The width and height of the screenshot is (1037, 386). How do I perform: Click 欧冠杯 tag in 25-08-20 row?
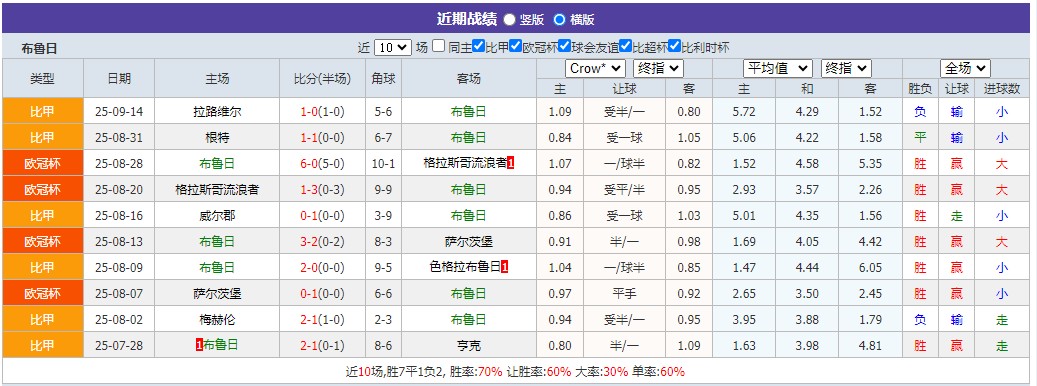[42, 190]
